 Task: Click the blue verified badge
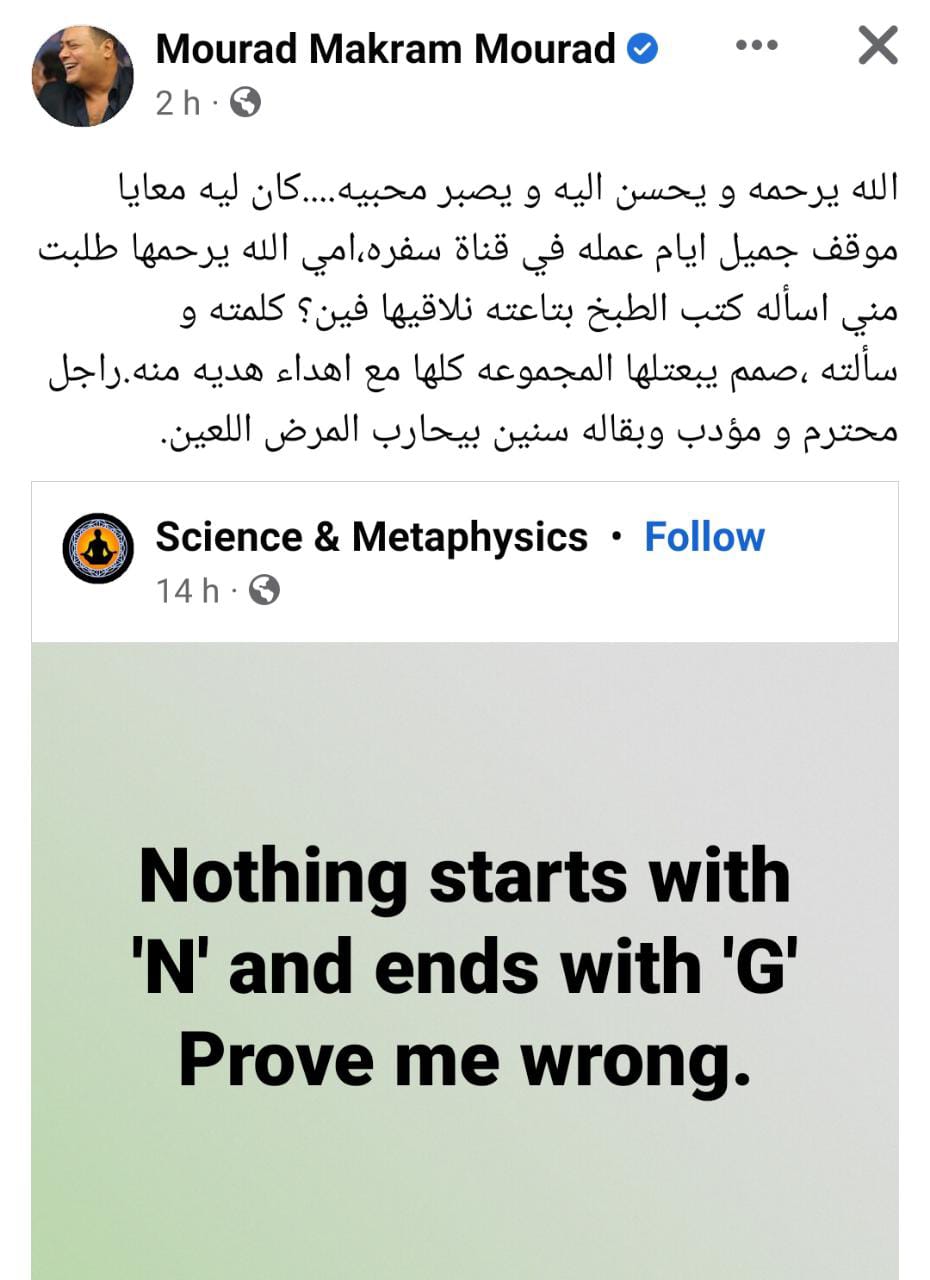tap(643, 49)
